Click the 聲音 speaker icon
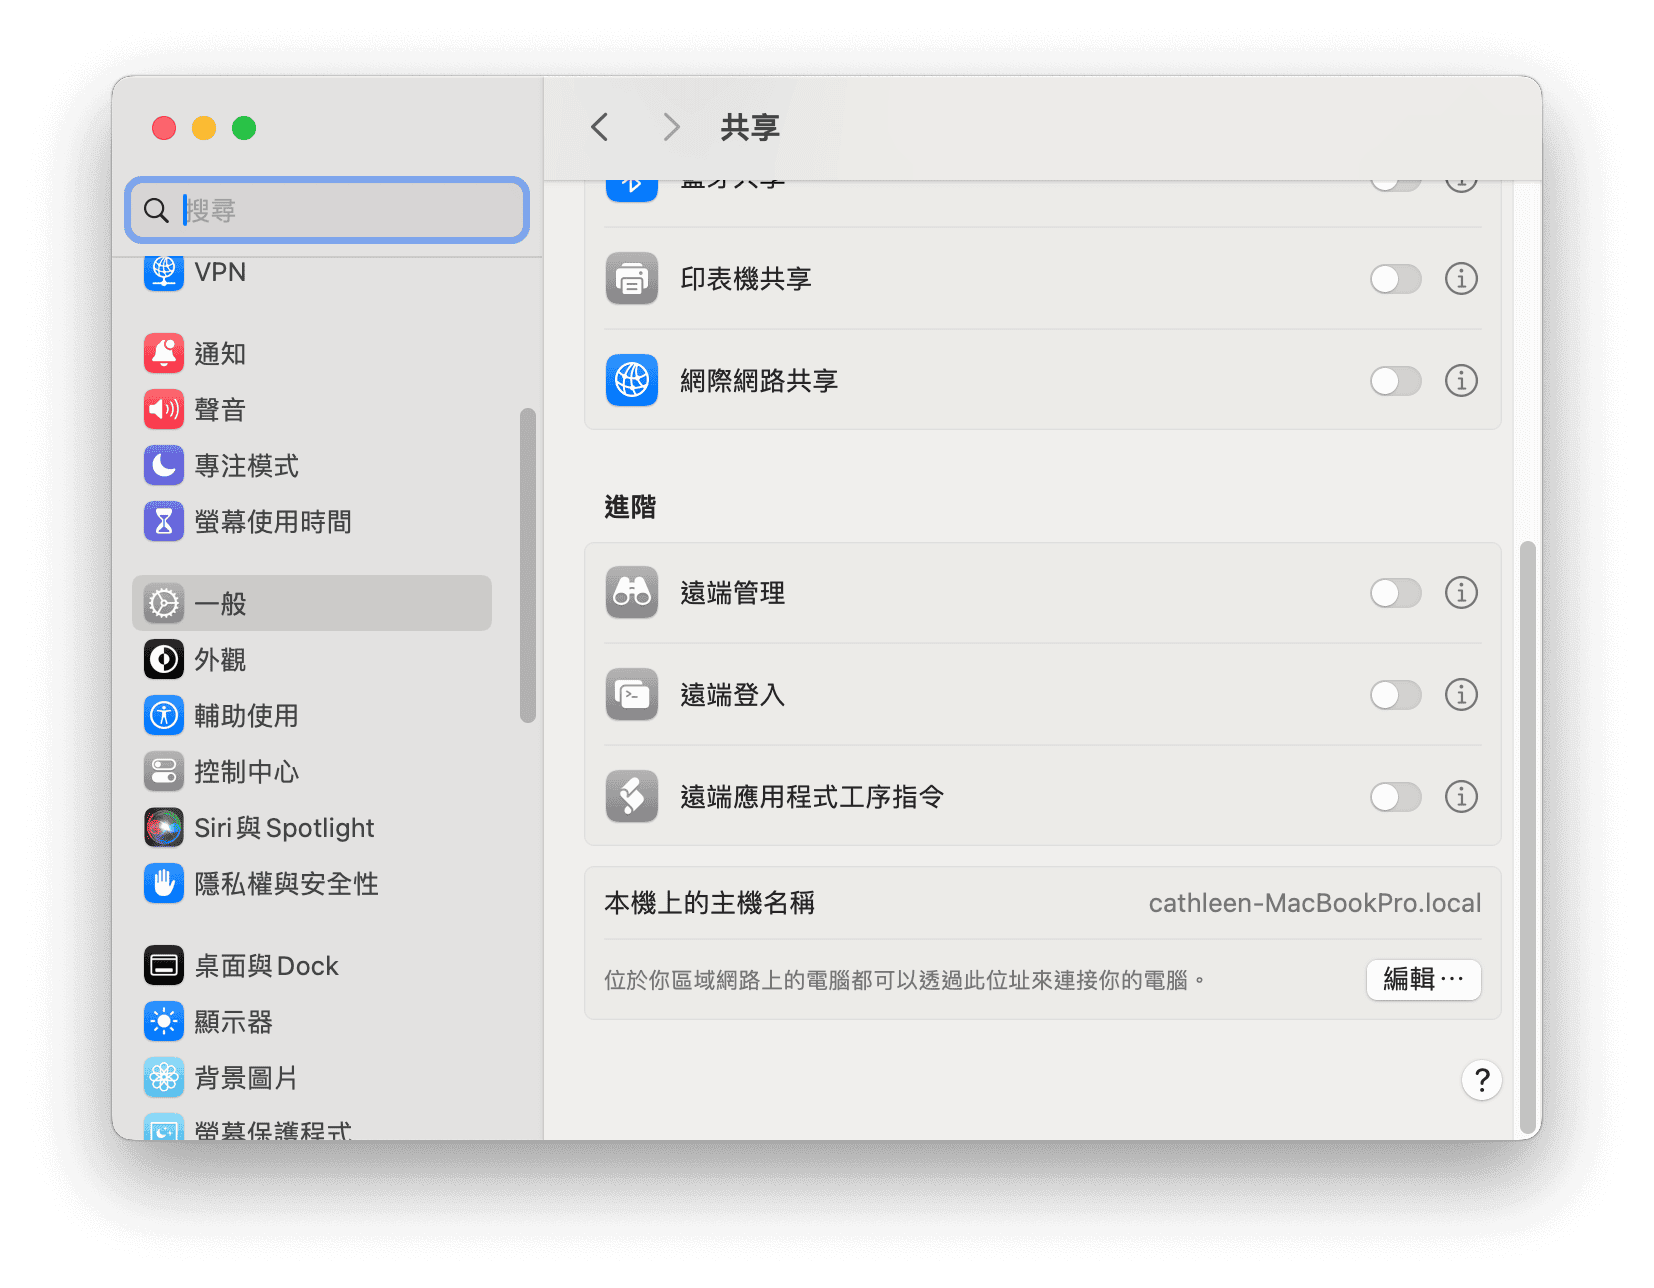 coord(164,409)
